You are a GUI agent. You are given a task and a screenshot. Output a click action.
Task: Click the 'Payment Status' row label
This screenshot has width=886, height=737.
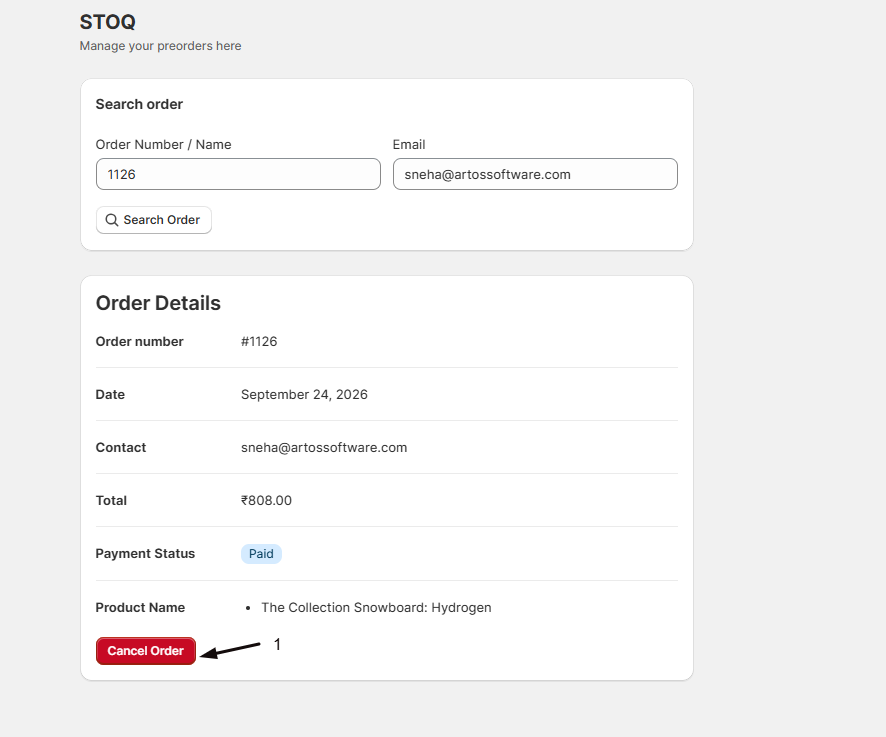(145, 553)
